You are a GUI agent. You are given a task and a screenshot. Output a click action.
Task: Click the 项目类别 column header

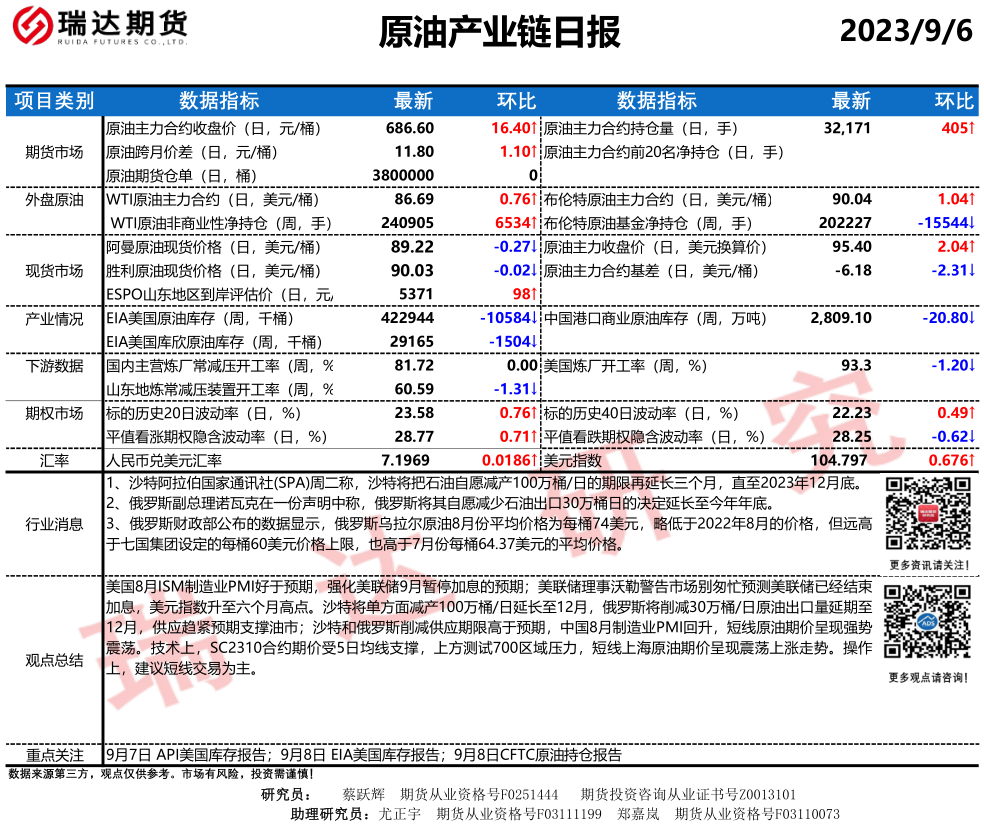tap(54, 101)
